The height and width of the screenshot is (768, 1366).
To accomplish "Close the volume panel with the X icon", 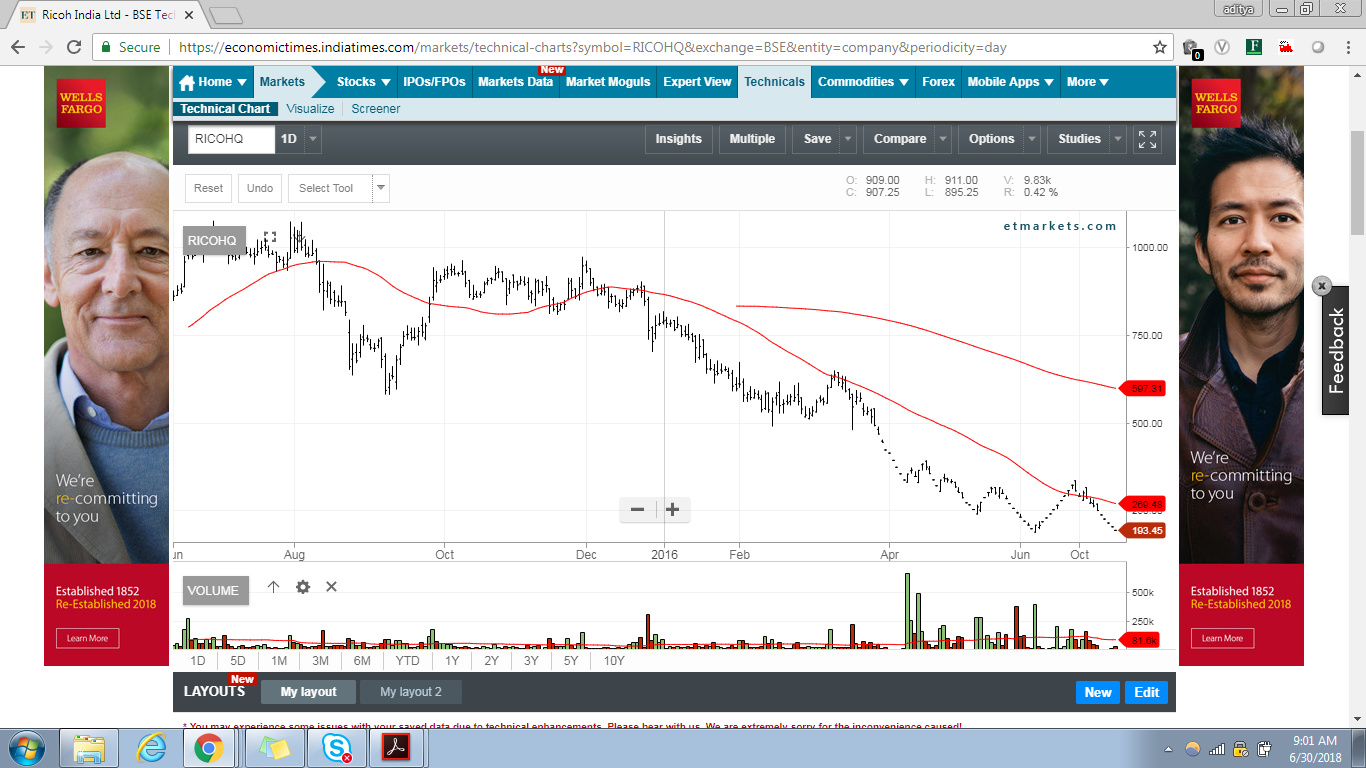I will click(x=332, y=587).
